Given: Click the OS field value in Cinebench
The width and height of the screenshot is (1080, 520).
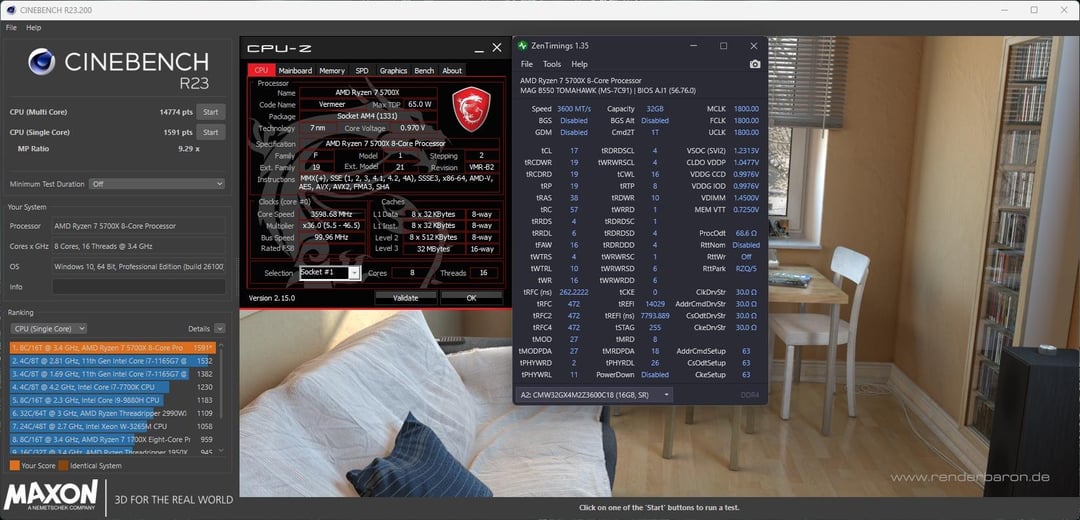Looking at the screenshot, I should pyautogui.click(x=138, y=267).
